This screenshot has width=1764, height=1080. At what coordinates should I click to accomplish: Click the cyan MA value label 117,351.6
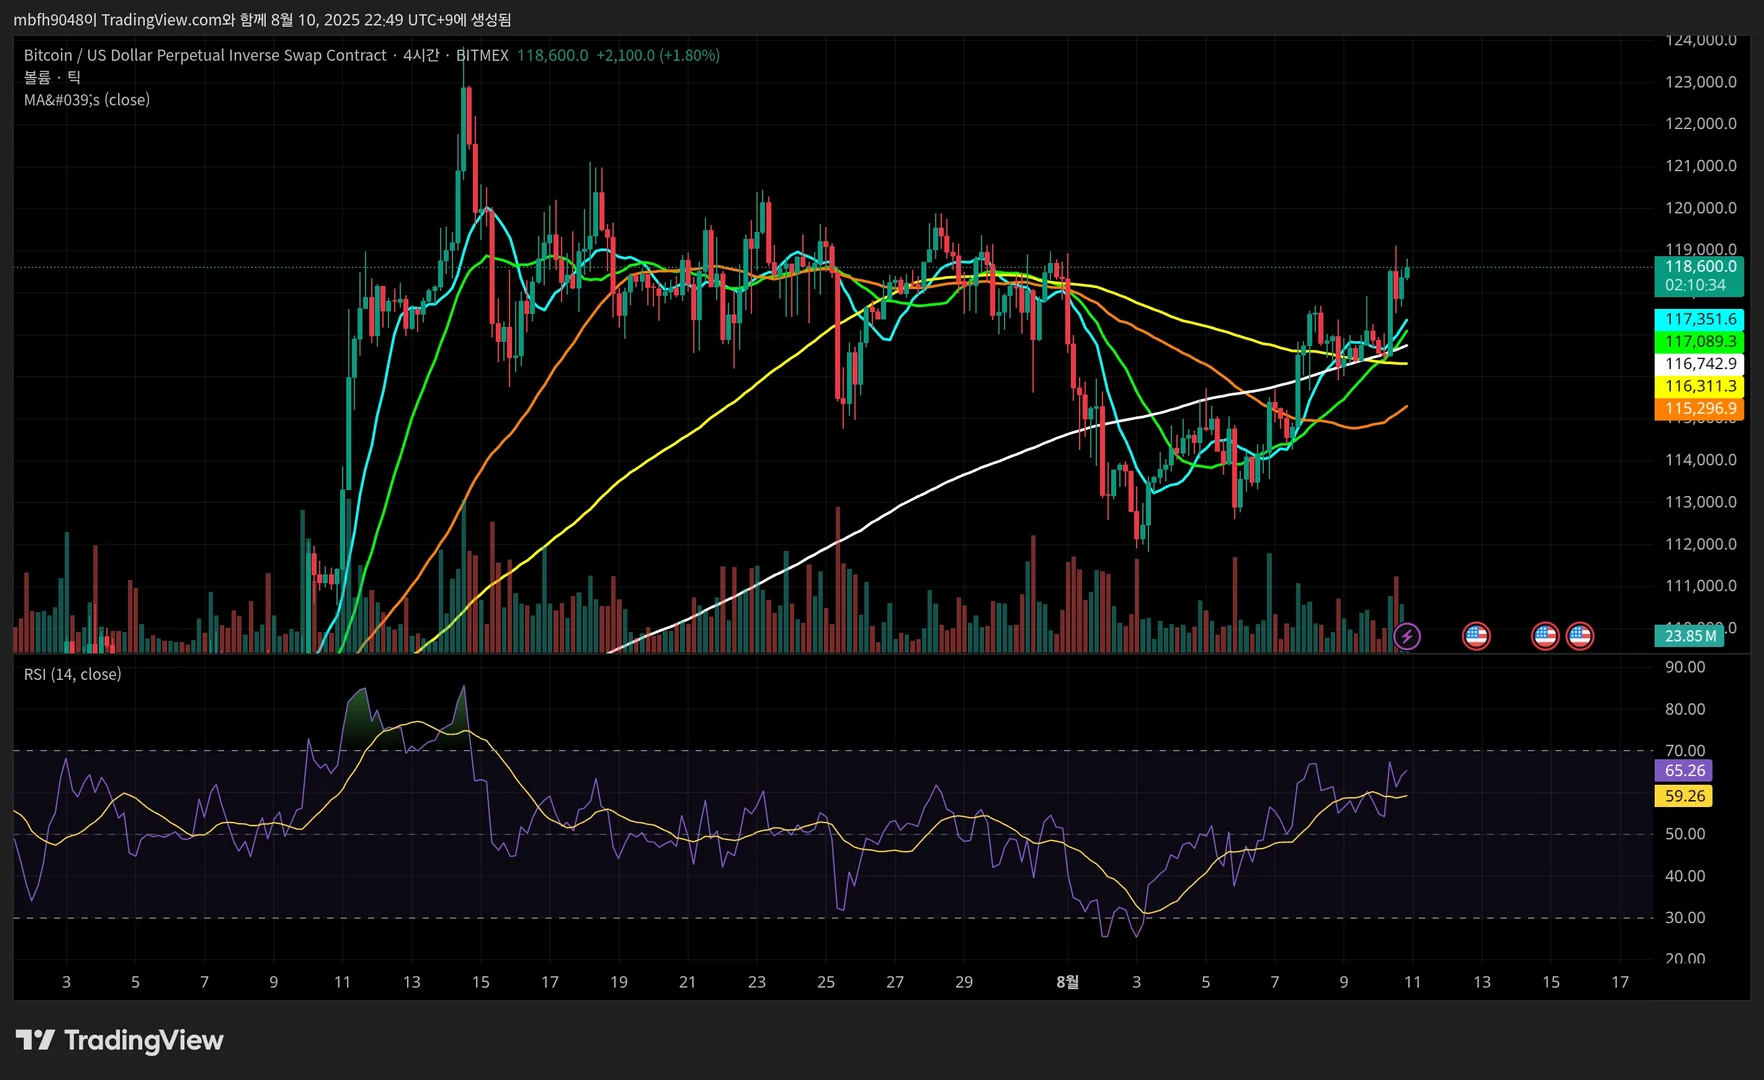tap(1700, 319)
